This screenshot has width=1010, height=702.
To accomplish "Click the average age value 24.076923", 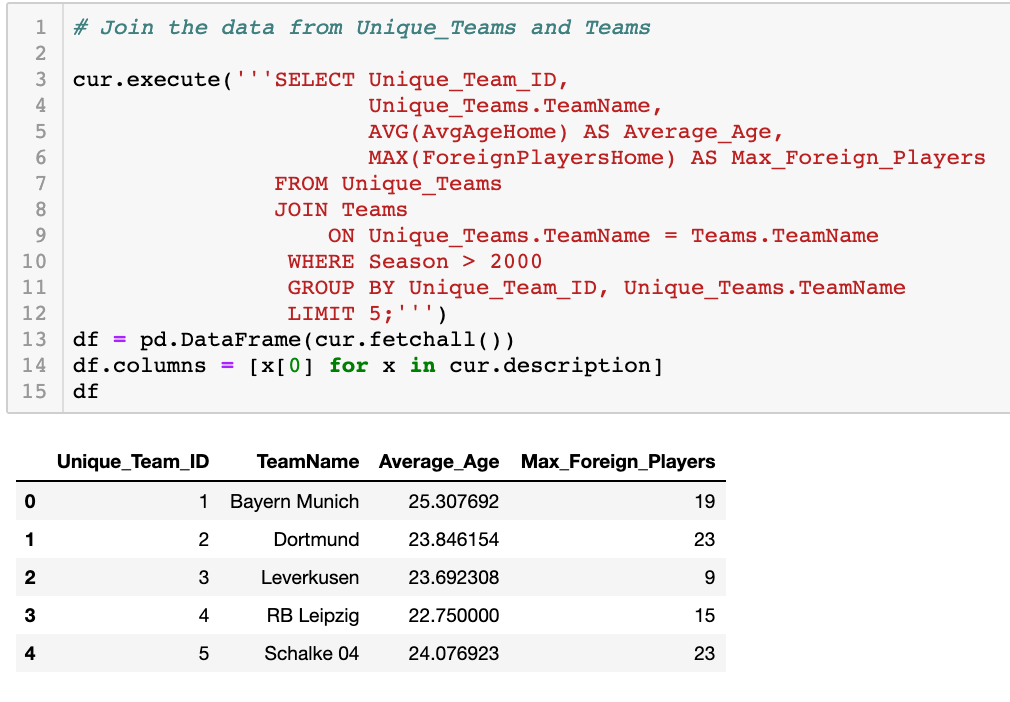I will [x=453, y=654].
